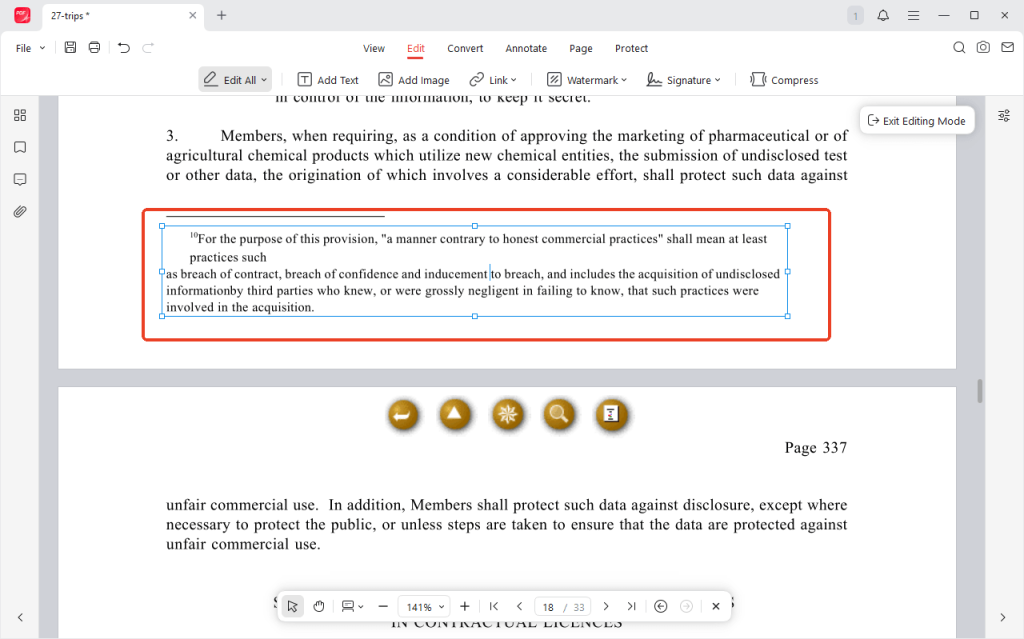Switch to the hand pan tool
The width and height of the screenshot is (1024, 639).
point(319,606)
